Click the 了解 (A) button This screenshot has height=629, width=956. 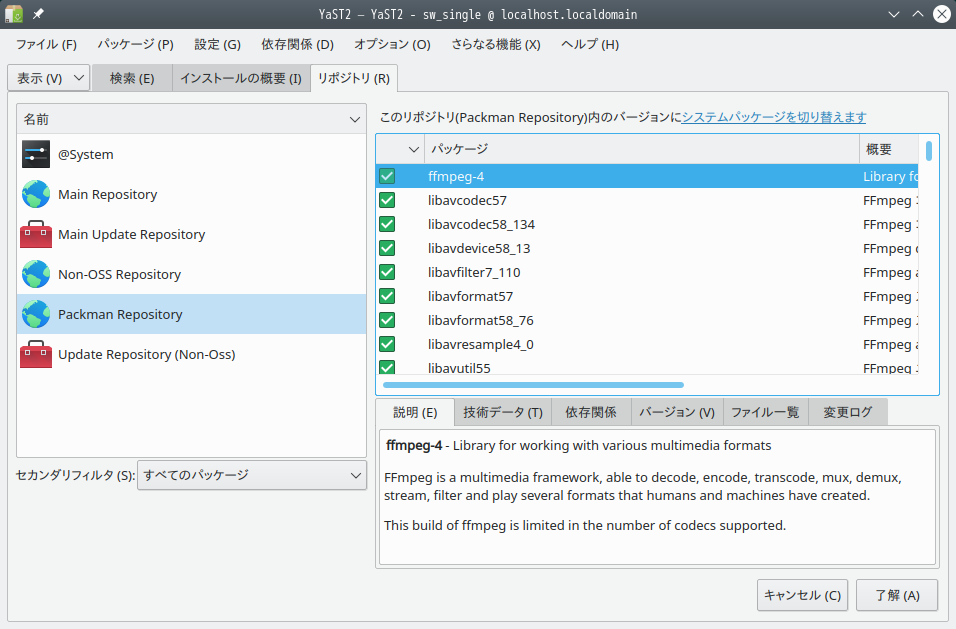click(x=897, y=595)
